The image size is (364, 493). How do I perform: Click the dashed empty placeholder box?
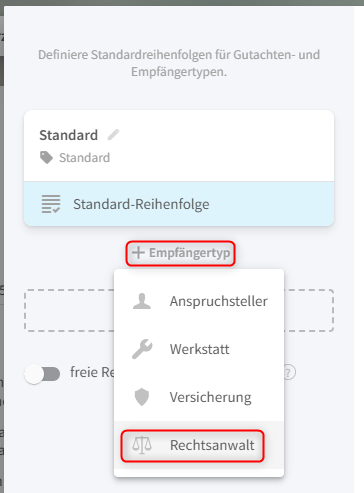(x=179, y=310)
